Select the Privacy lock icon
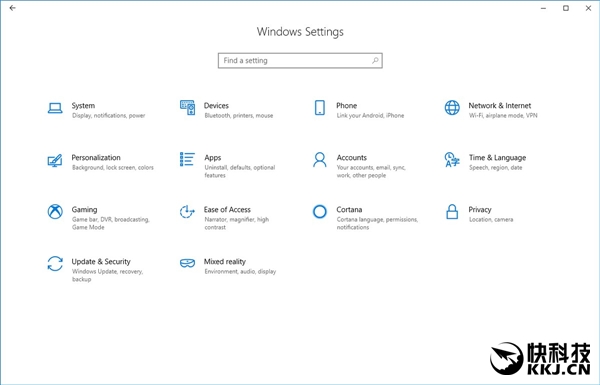This screenshot has width=600, height=385. coord(452,212)
